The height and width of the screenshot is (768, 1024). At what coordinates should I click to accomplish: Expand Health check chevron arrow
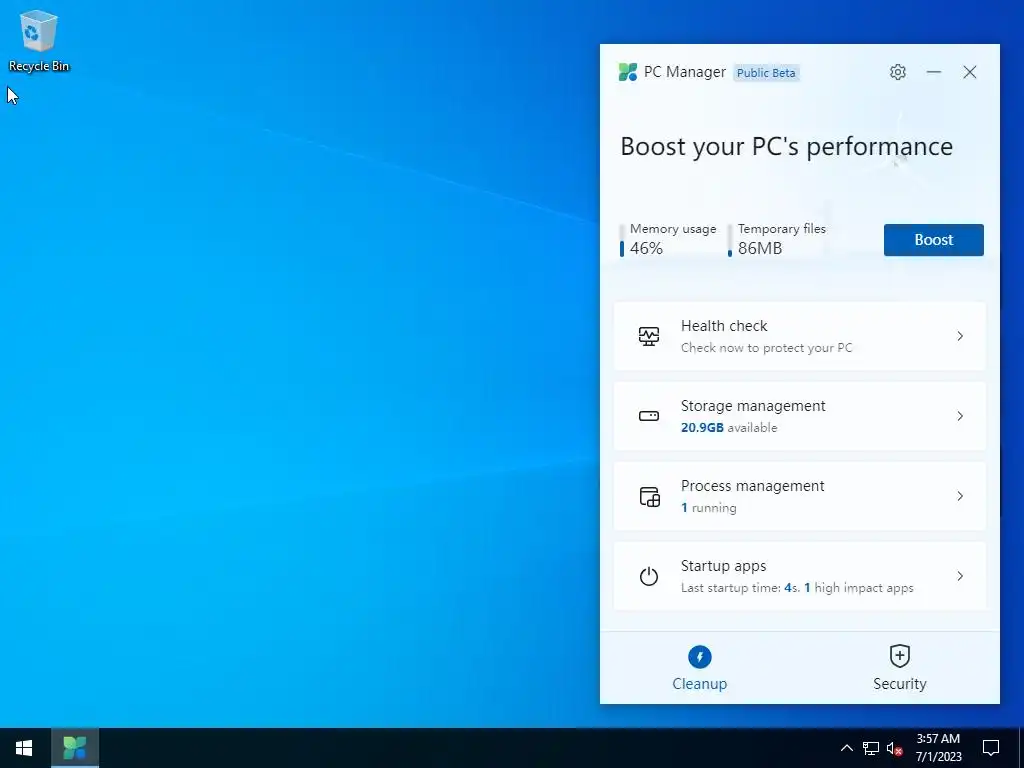point(960,336)
